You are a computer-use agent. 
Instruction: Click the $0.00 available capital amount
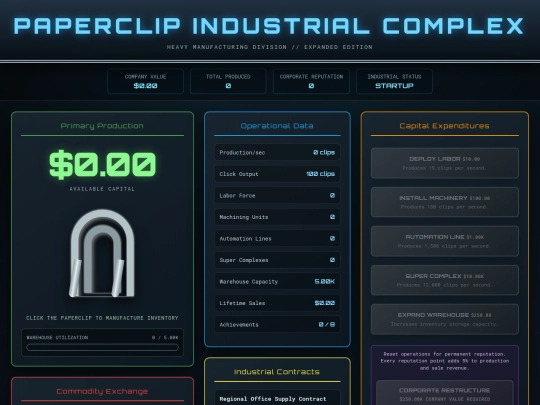click(x=102, y=164)
